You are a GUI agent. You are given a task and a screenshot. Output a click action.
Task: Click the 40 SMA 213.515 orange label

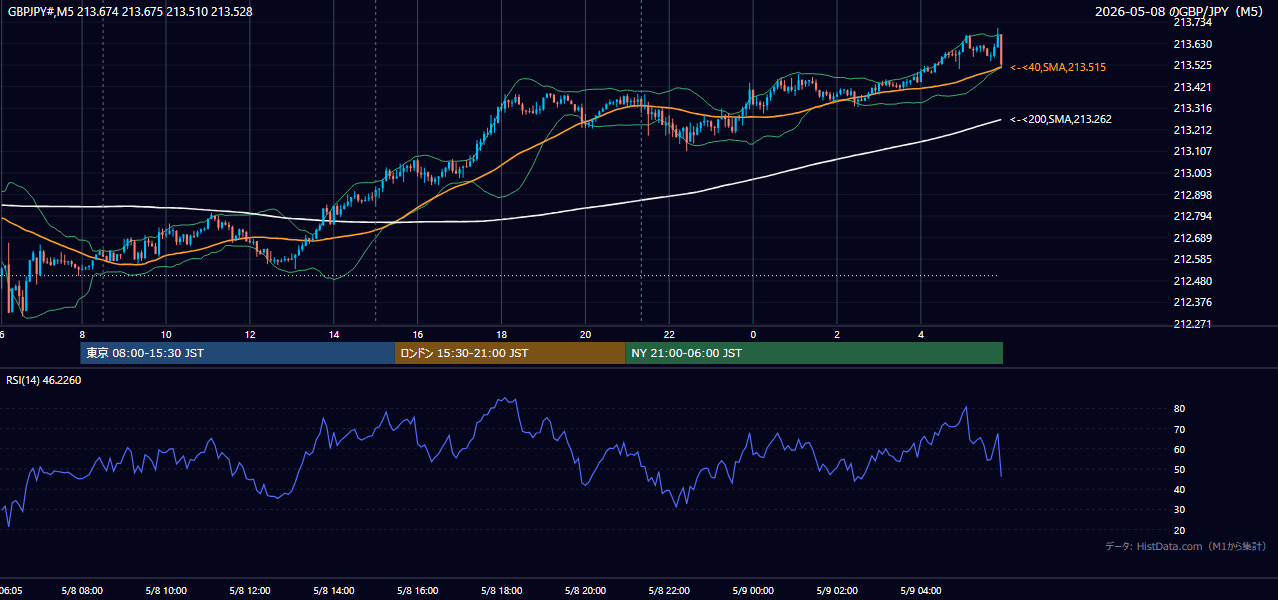tap(1058, 67)
